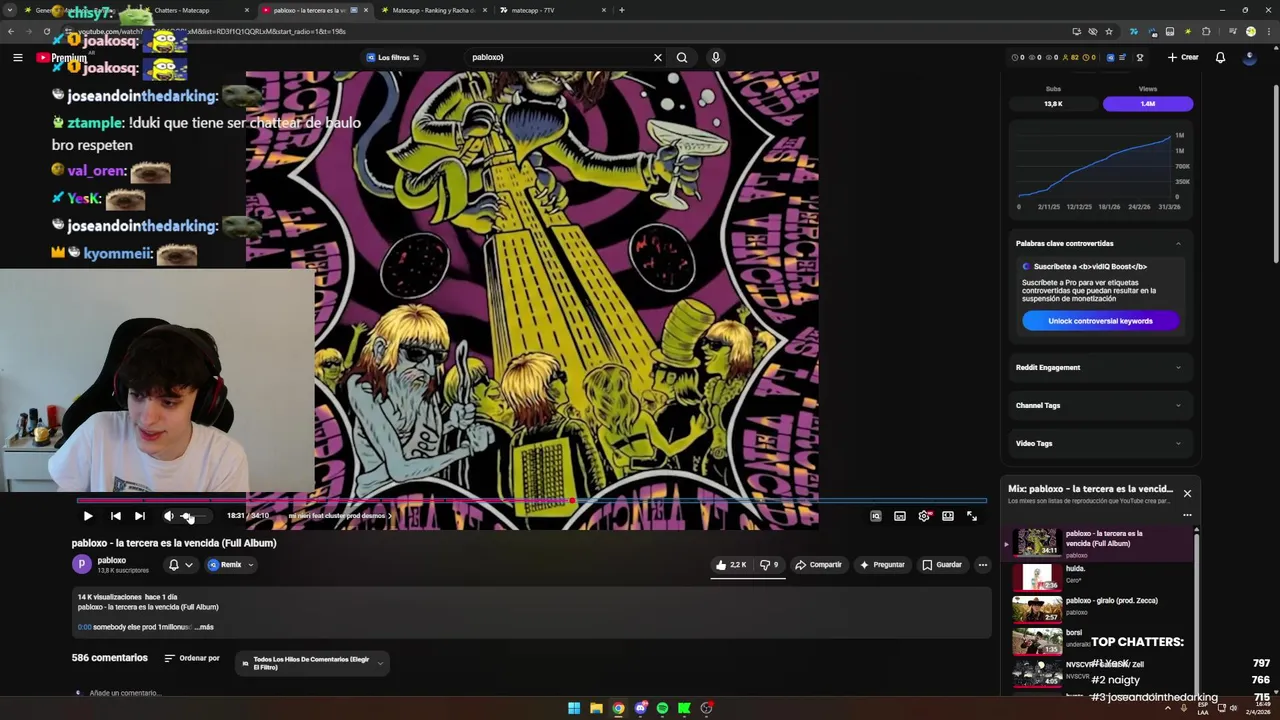Enter fullscreen mode in player

click(x=972, y=516)
